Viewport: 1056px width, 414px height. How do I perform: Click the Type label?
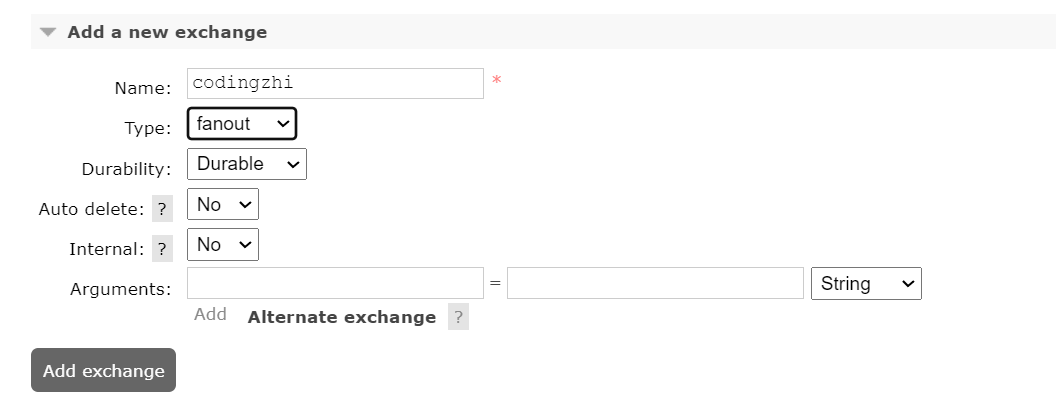pyautogui.click(x=148, y=129)
